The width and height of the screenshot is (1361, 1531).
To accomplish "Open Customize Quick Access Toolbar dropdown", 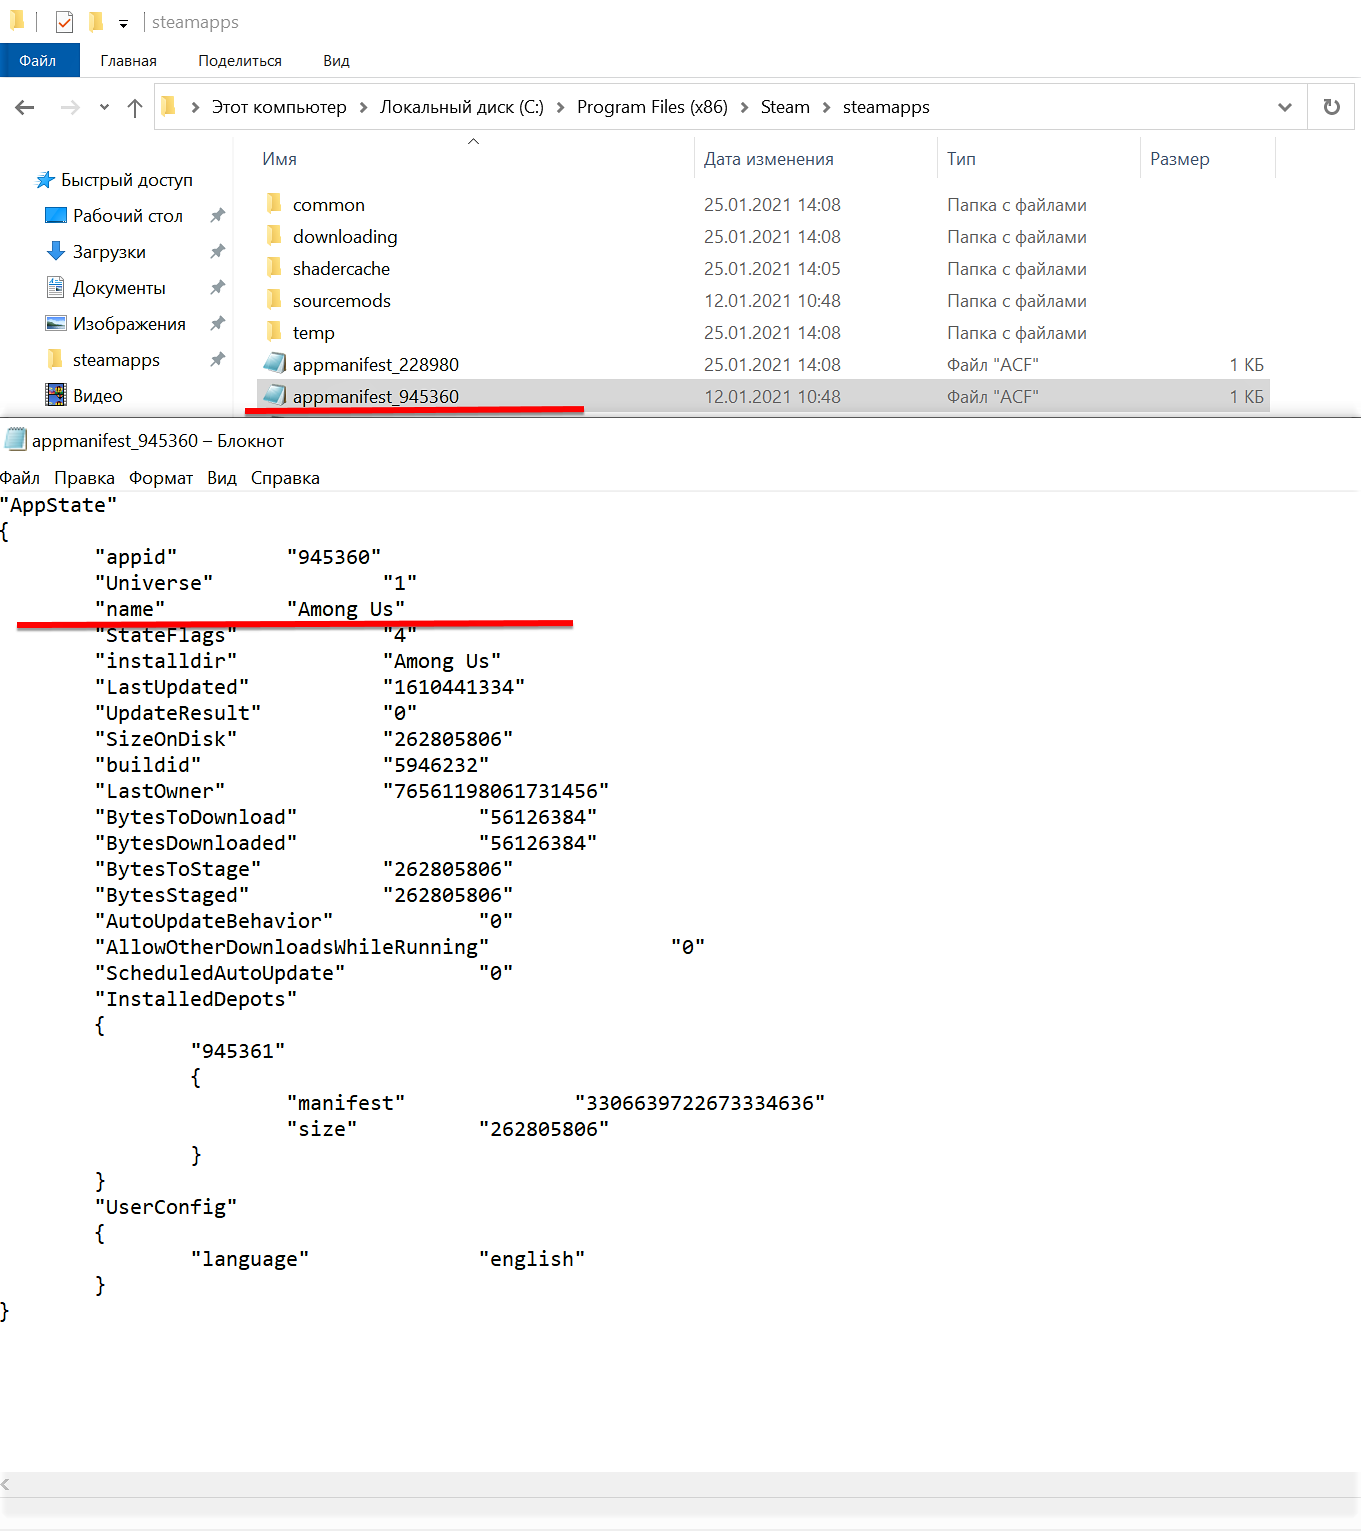I will coord(123,23).
